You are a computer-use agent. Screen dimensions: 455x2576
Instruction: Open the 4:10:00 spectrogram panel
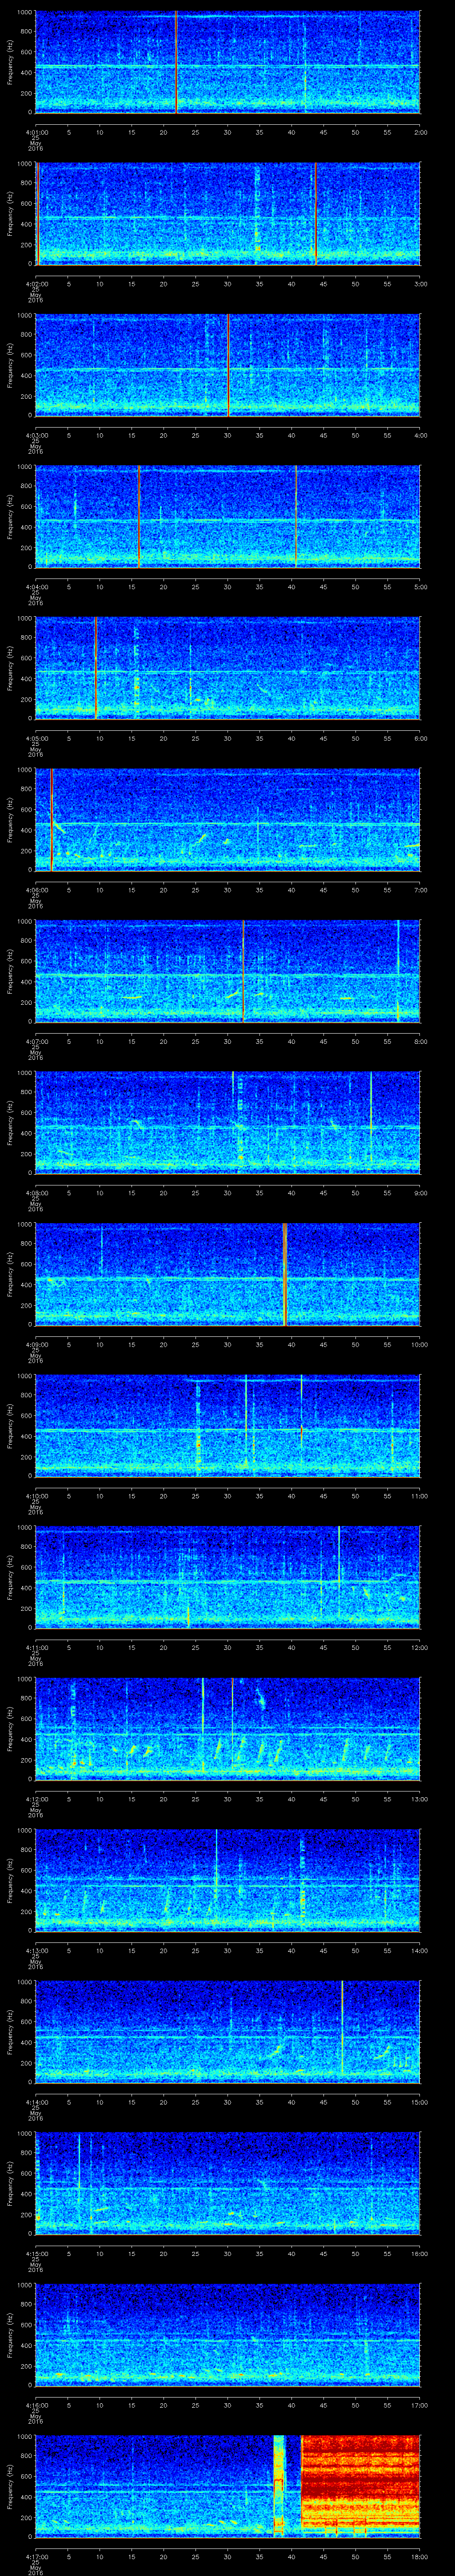[x=228, y=1426]
